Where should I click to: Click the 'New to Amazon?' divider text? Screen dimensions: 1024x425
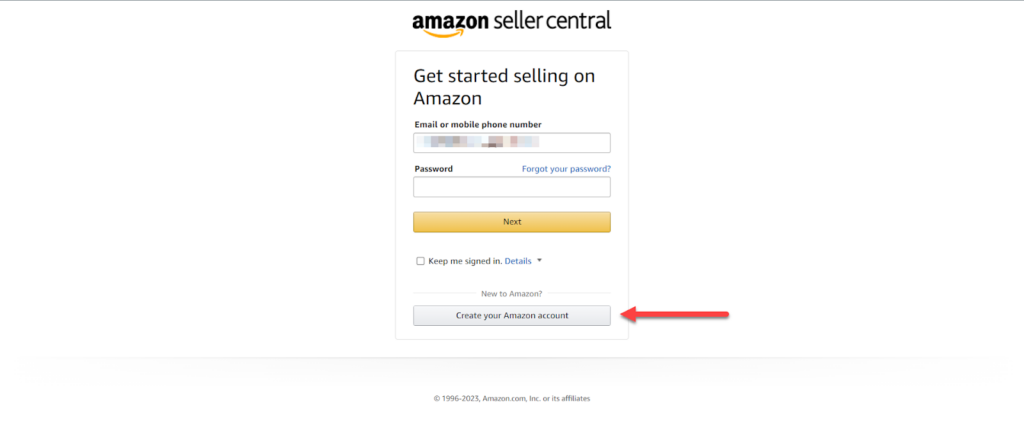pyautogui.click(x=511, y=294)
